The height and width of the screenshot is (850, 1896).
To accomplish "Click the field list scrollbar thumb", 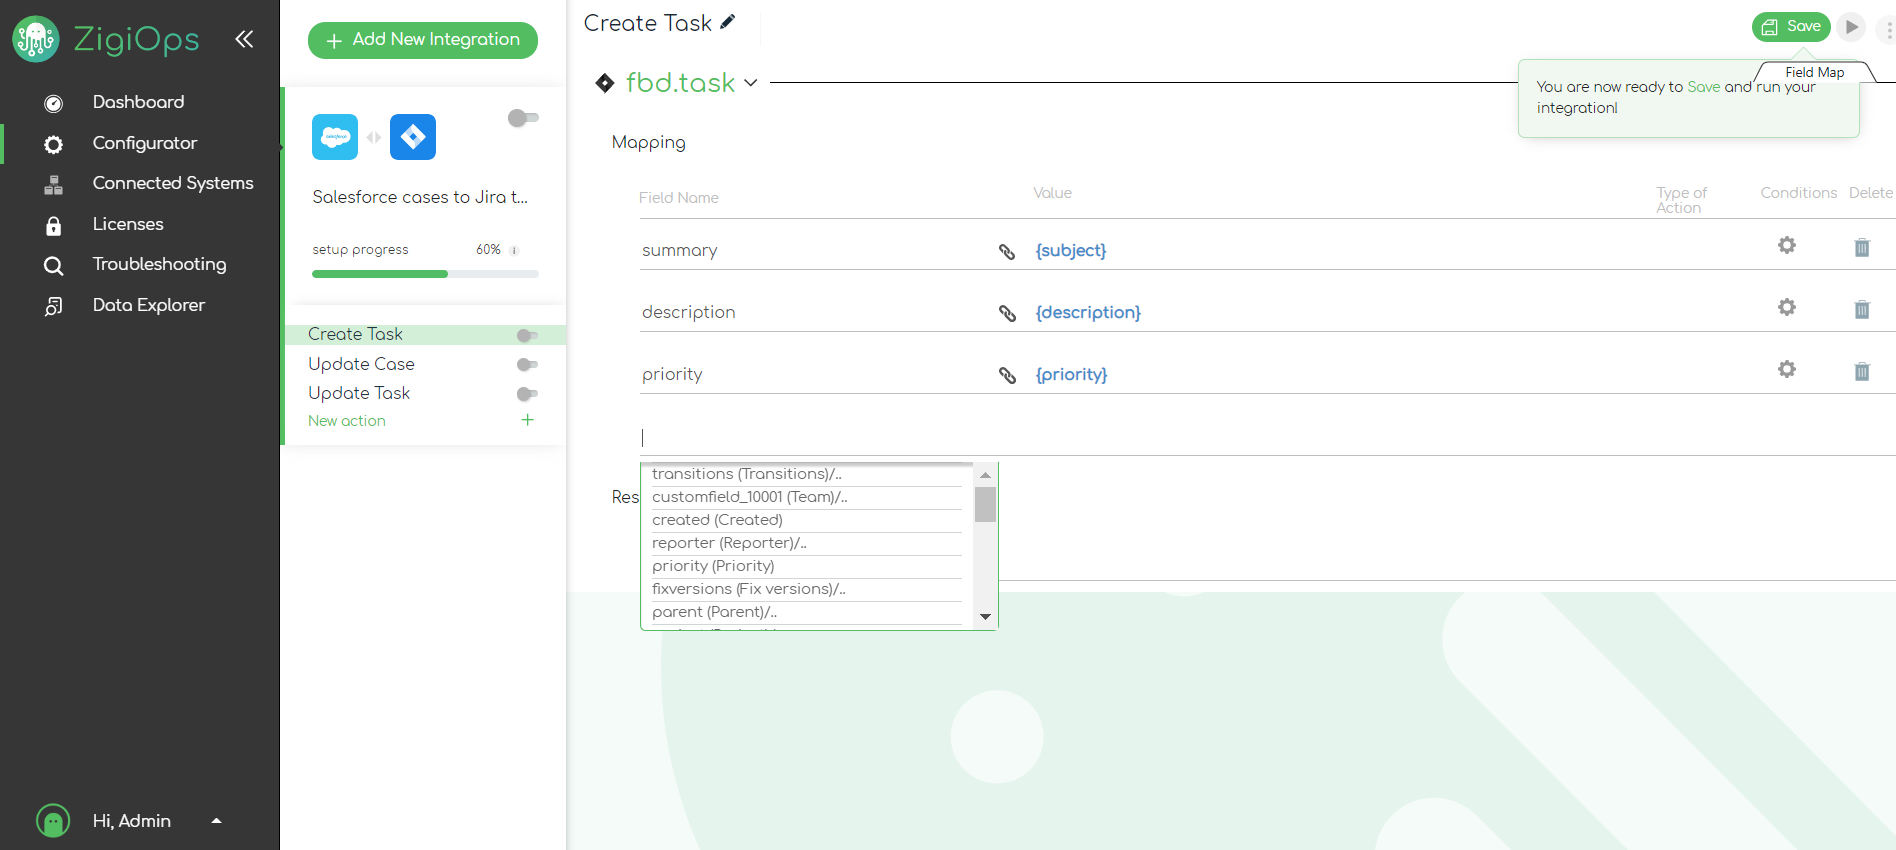I will click(985, 504).
